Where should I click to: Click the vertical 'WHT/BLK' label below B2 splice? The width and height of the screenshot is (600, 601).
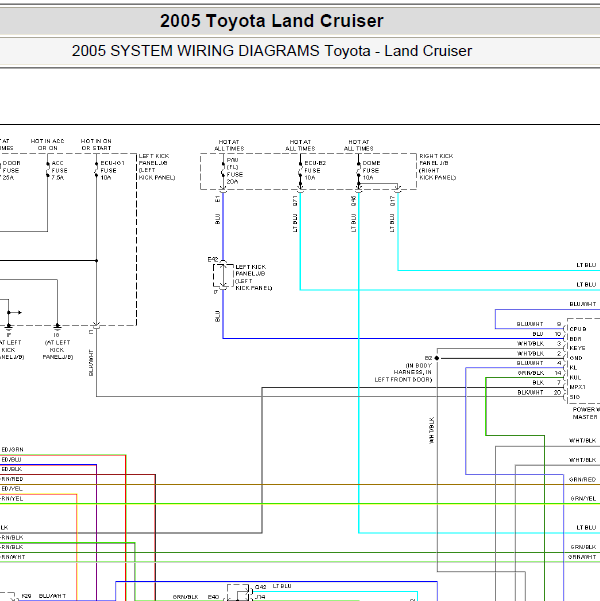[x=432, y=430]
